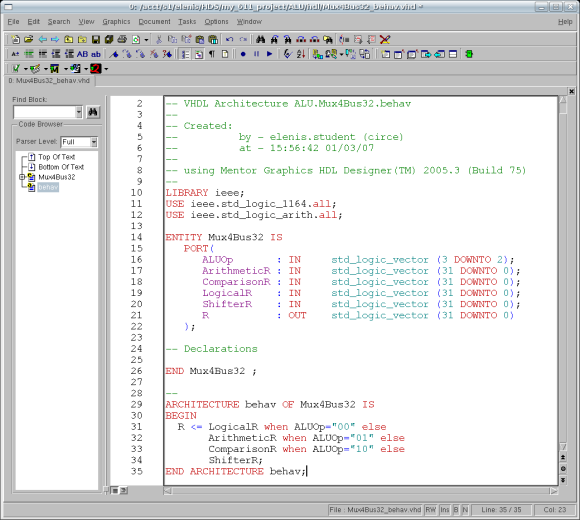The image size is (580, 520).
Task: Toggle the page view icon beside ¶
Action: coord(225,54)
